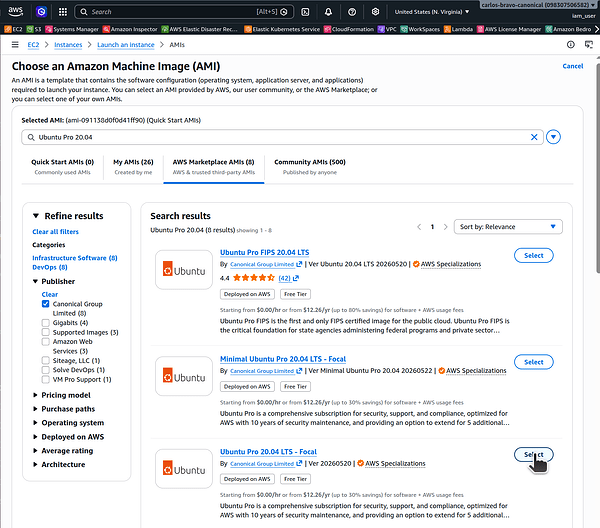
Task: Click the AMI search input field
Action: [x=282, y=137]
